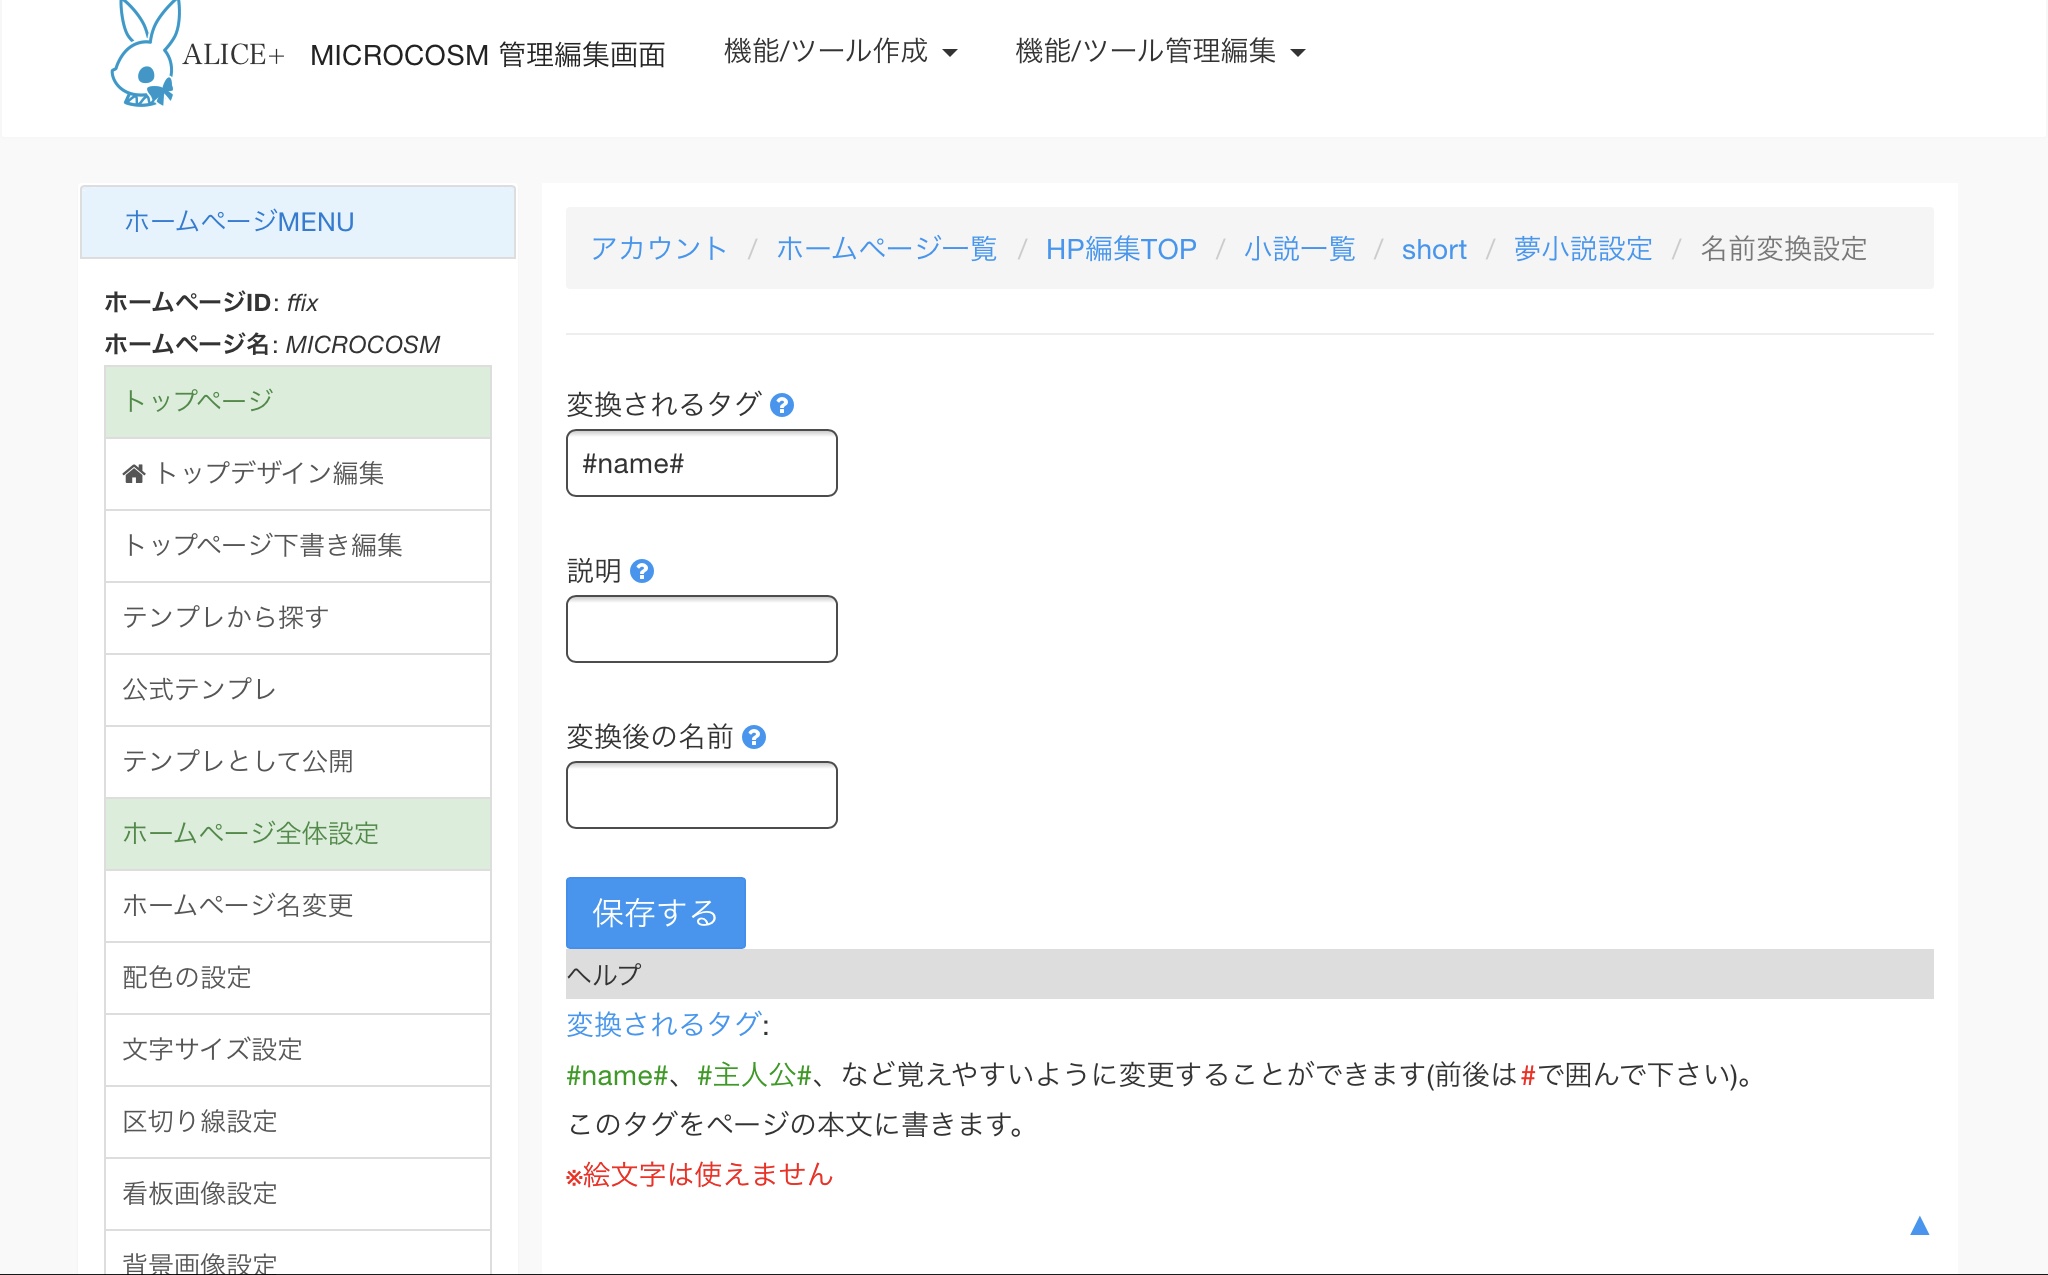Viewport: 2048px width, 1275px height.
Task: Expand 機能/ツール作成 dropdown menu
Action: (840, 52)
